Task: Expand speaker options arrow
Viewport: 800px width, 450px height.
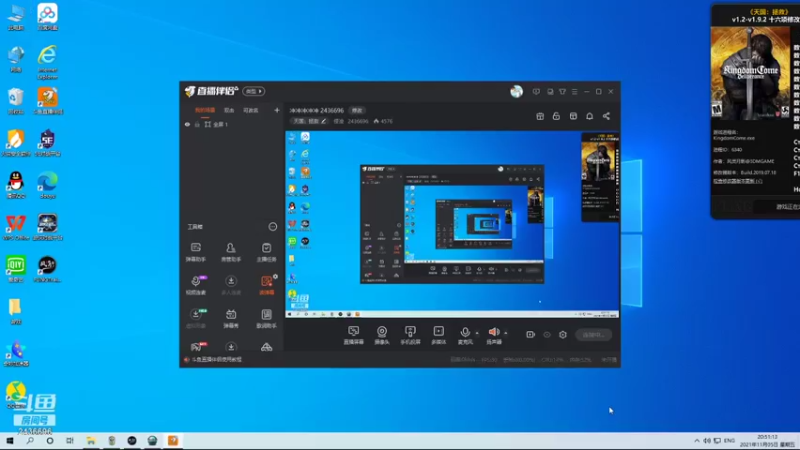Action: [506, 333]
